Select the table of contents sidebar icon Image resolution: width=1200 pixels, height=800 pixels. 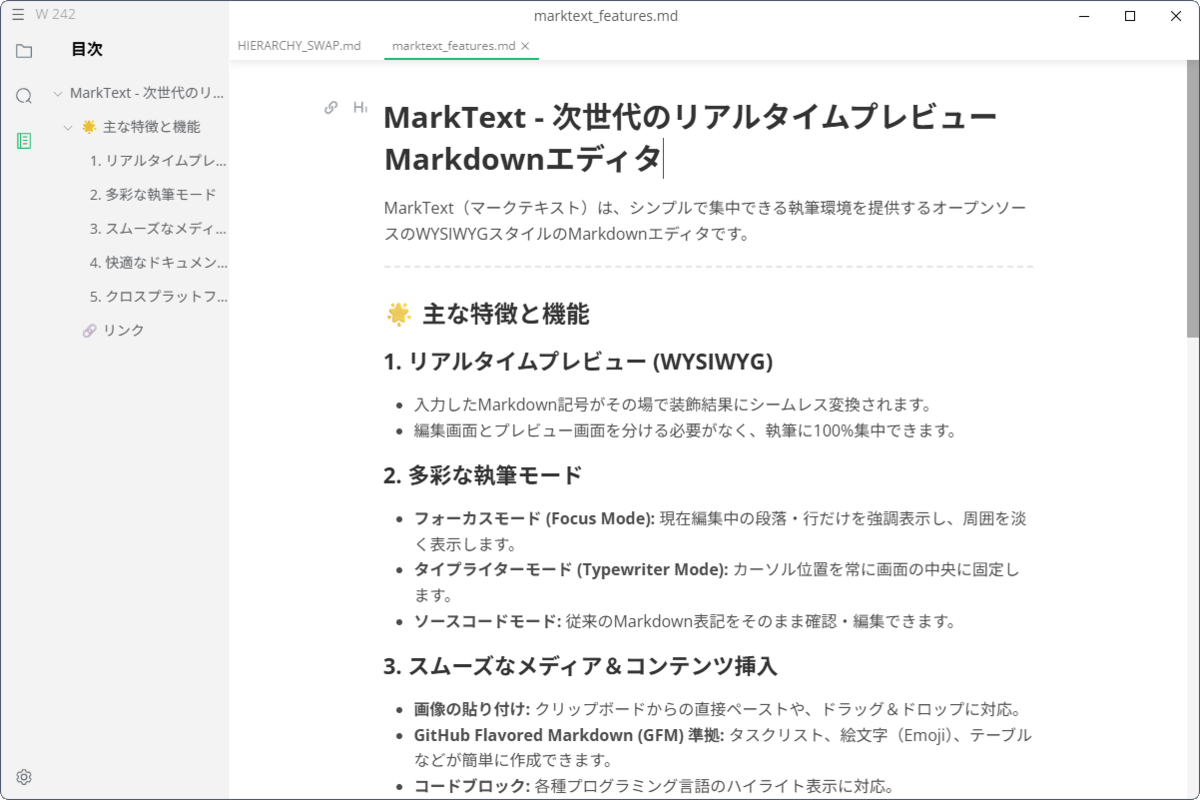tap(24, 141)
